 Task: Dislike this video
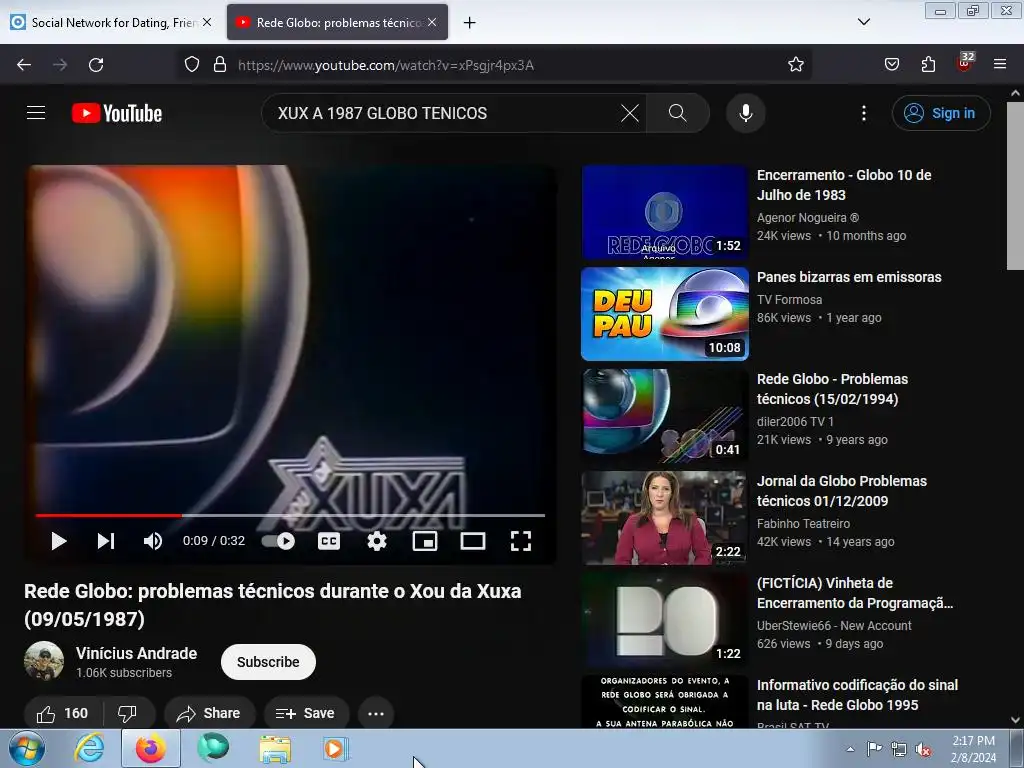(127, 713)
